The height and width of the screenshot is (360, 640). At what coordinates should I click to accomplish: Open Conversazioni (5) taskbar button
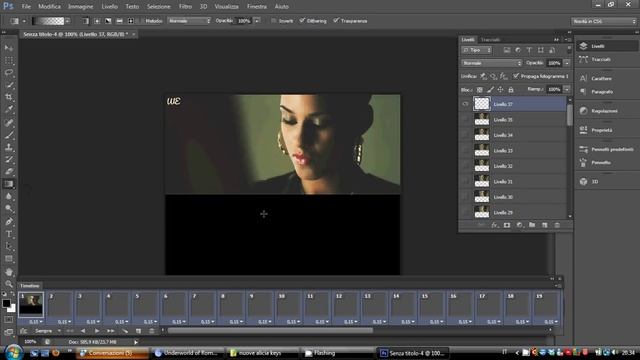coord(112,353)
